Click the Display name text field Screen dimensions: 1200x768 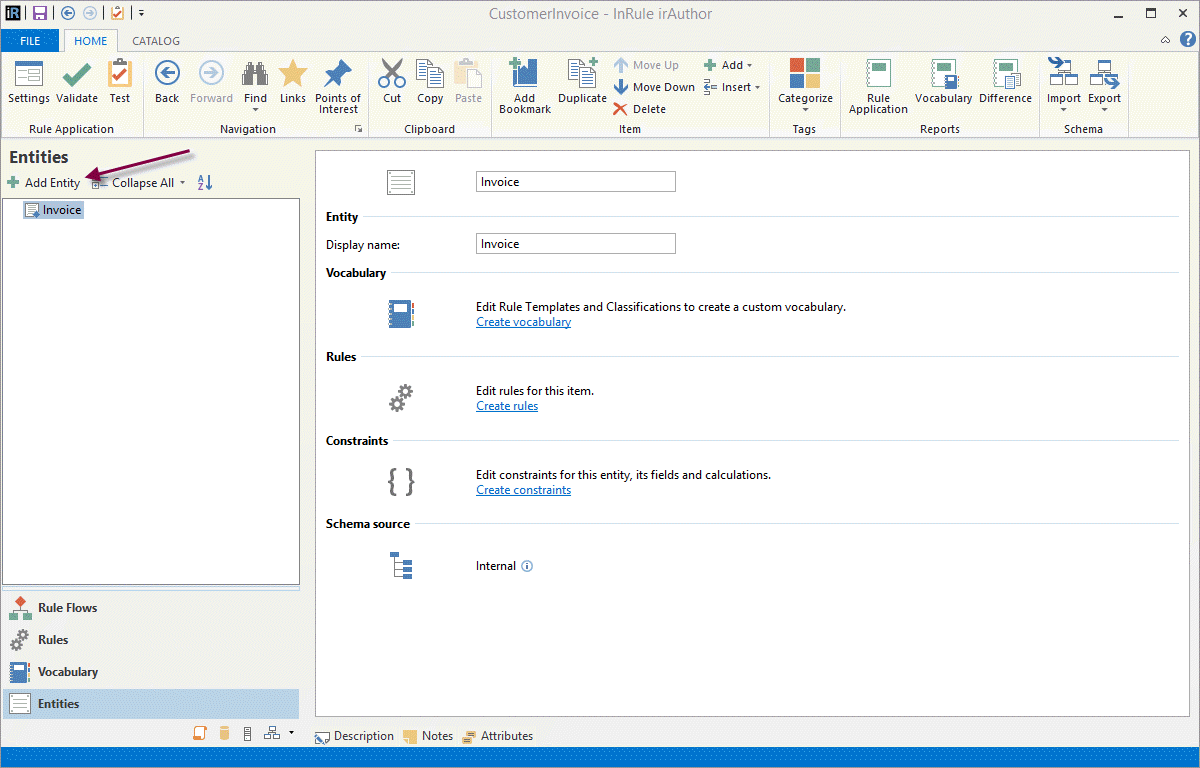click(x=575, y=244)
